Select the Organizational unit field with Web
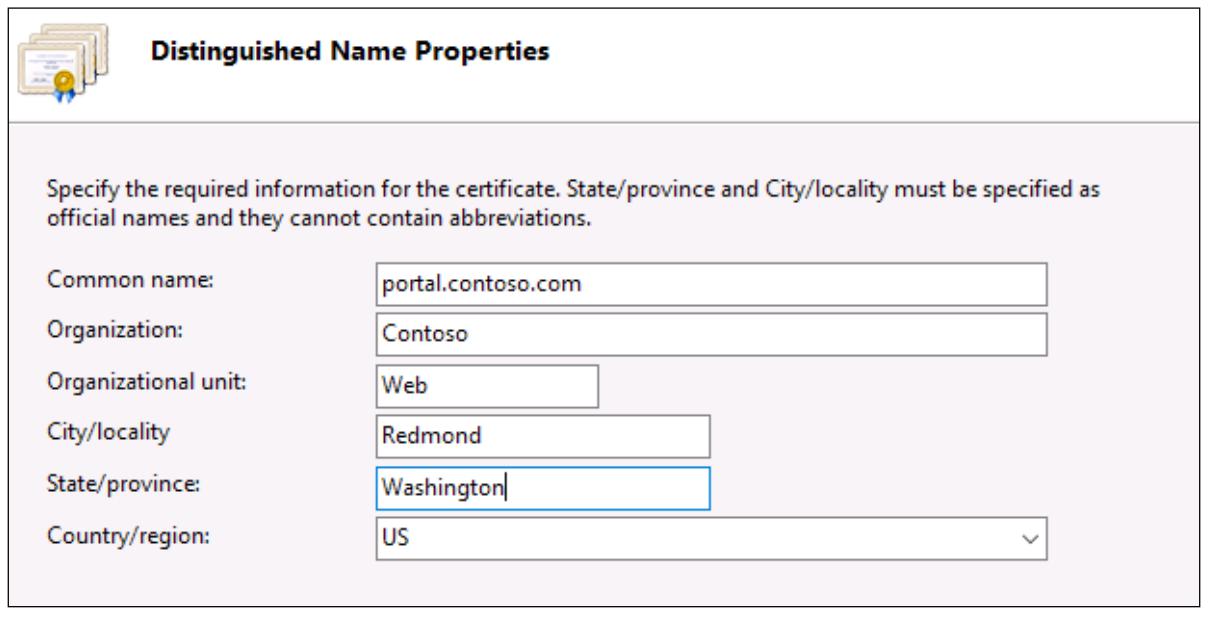The height and width of the screenshot is (617, 1208). (x=485, y=387)
